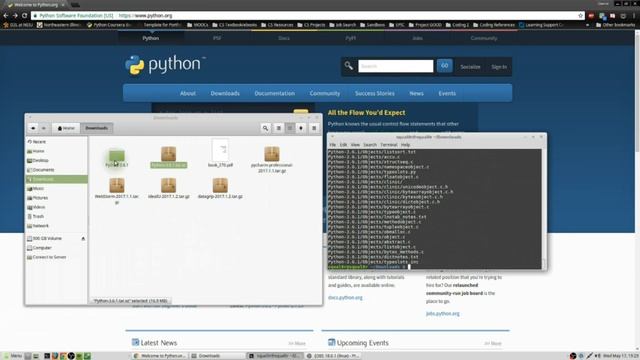Viewport: 640px width, 360px height.
Task: Open Trash in the file manager sidebar
Action: point(56,216)
